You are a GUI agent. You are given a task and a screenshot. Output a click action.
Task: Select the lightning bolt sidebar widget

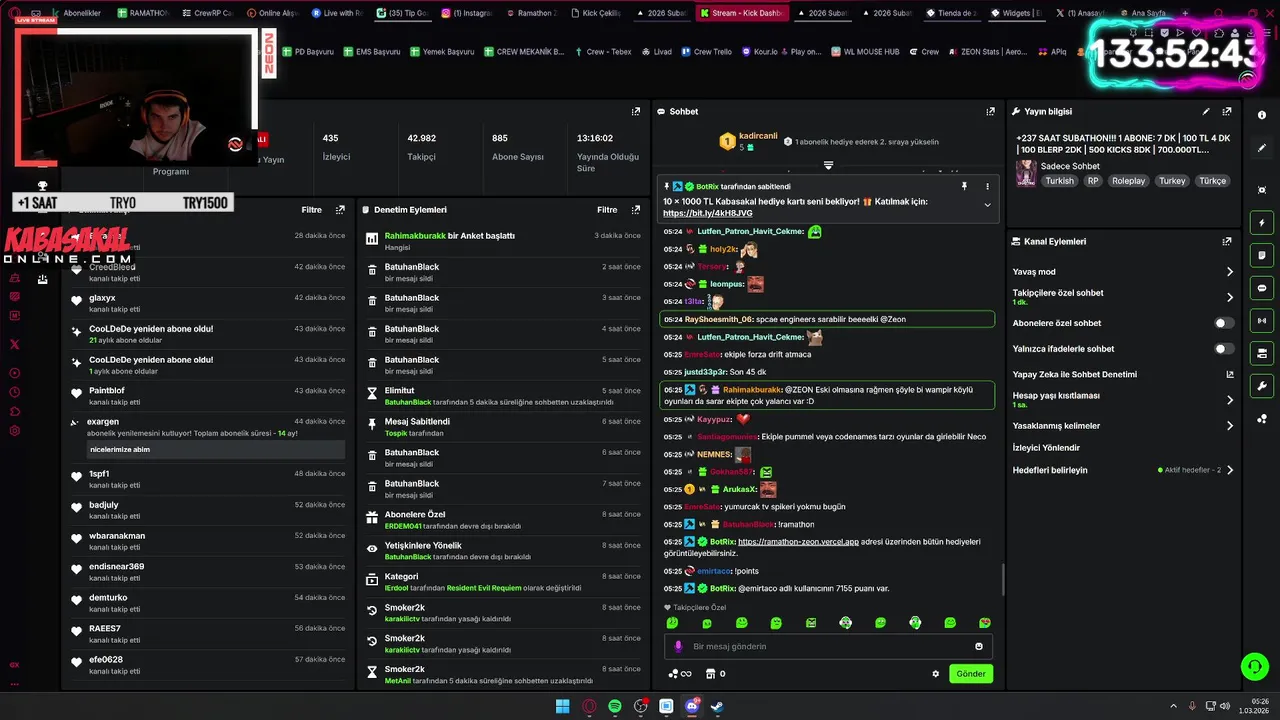coord(1262,223)
